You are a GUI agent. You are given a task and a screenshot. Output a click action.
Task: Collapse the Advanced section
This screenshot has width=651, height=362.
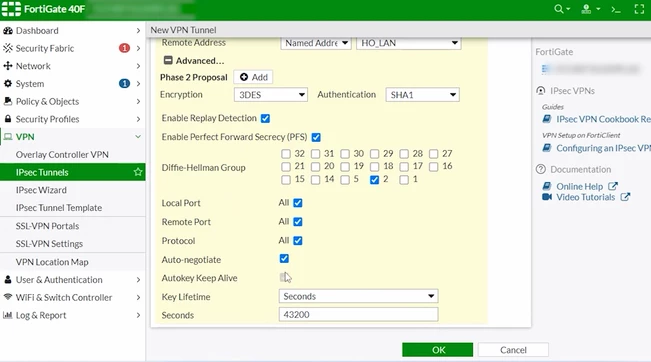(168, 61)
